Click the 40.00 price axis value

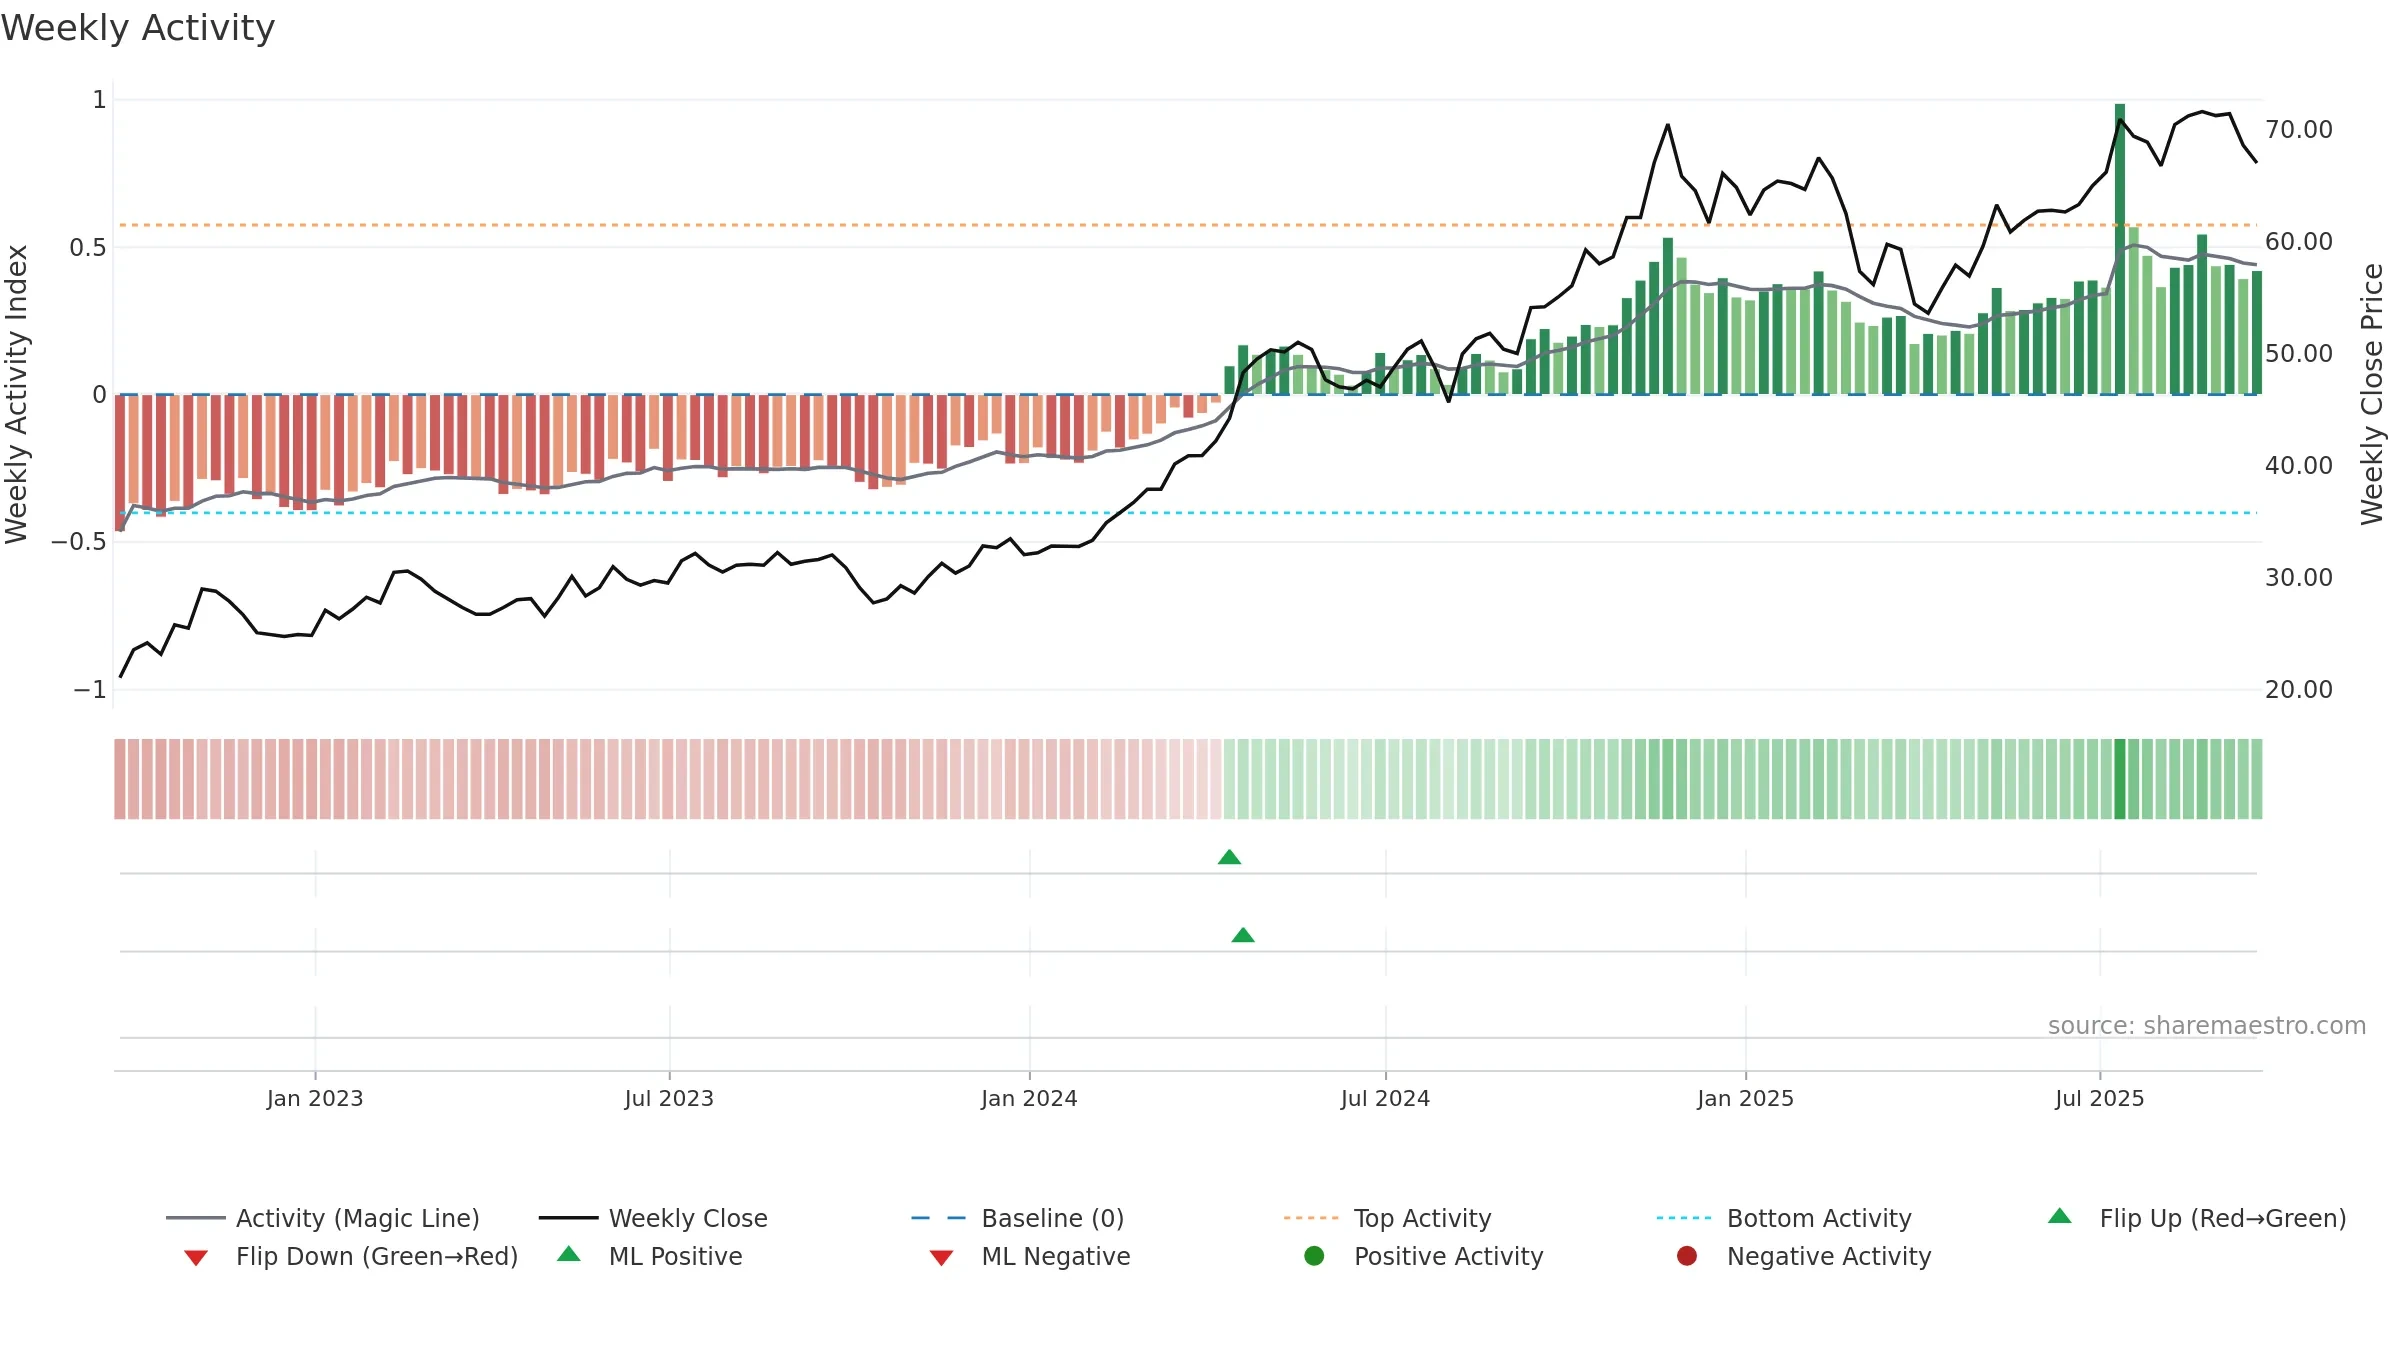[2299, 466]
